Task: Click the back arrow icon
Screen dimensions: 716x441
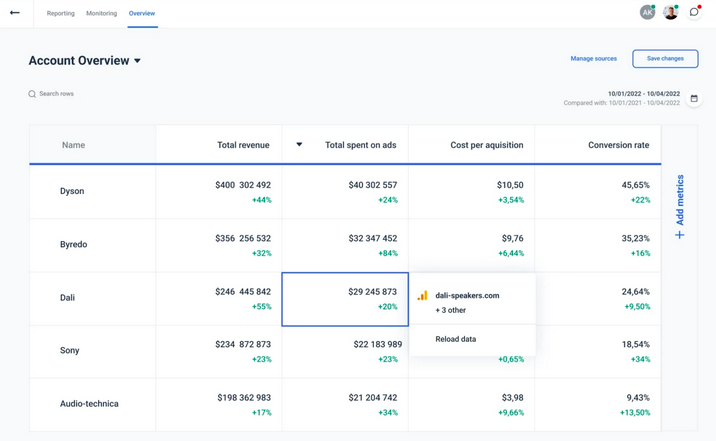Action: (15, 13)
